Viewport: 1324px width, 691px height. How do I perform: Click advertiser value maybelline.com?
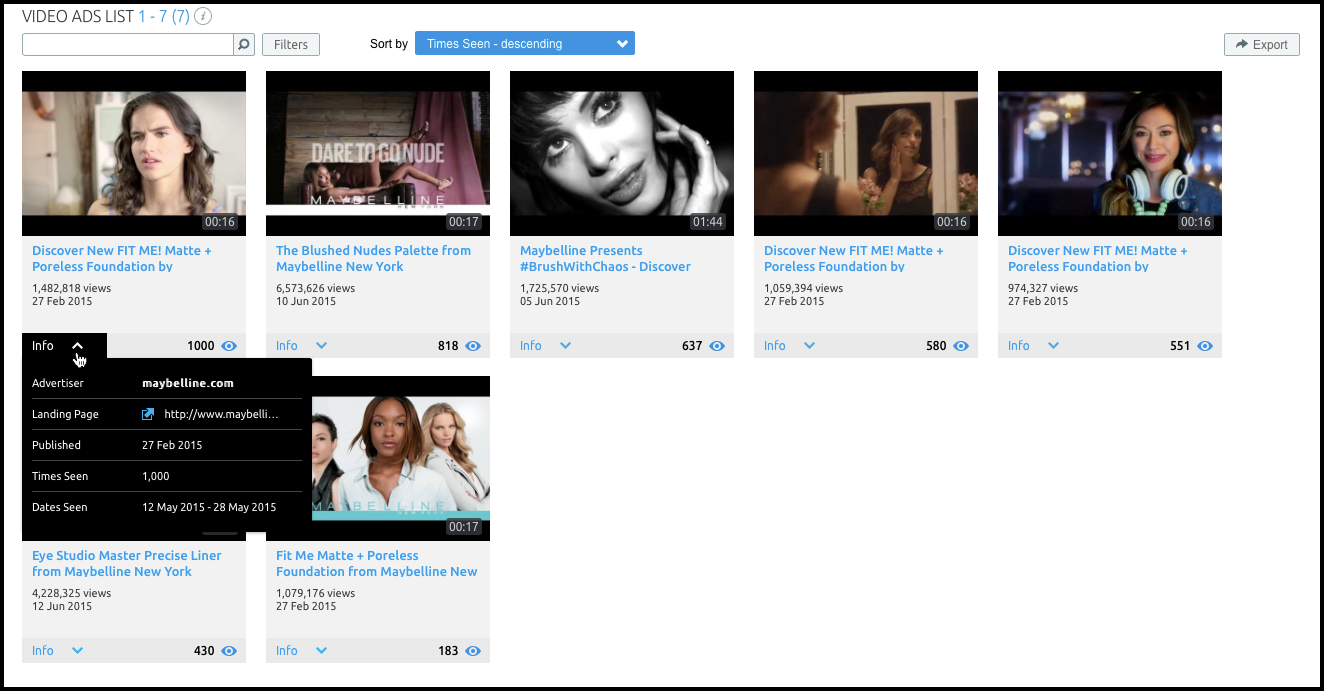coord(188,383)
